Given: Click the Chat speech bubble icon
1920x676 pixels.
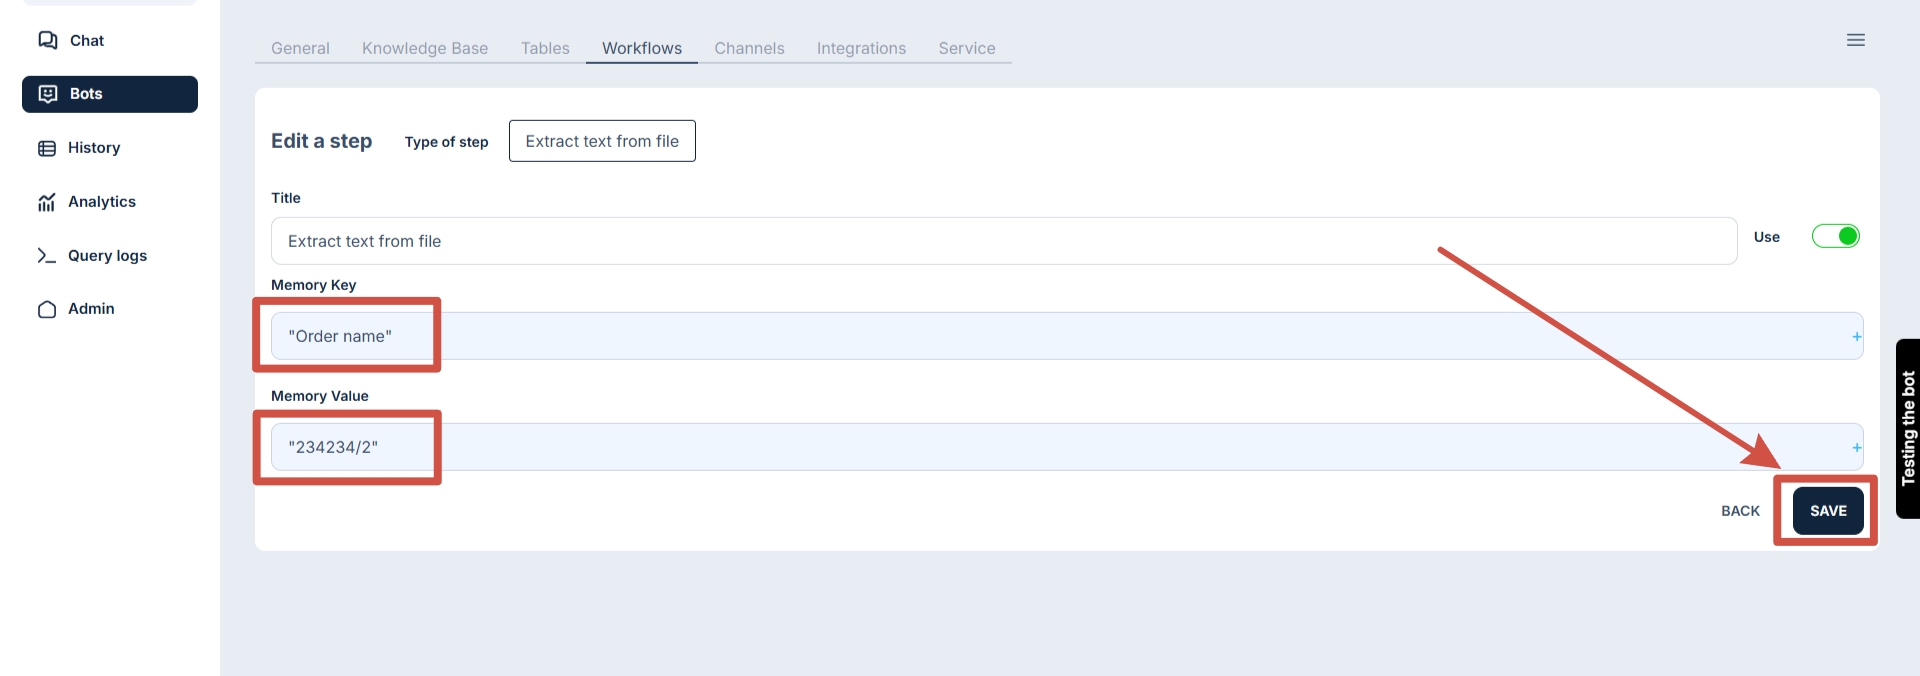Looking at the screenshot, I should 47,40.
